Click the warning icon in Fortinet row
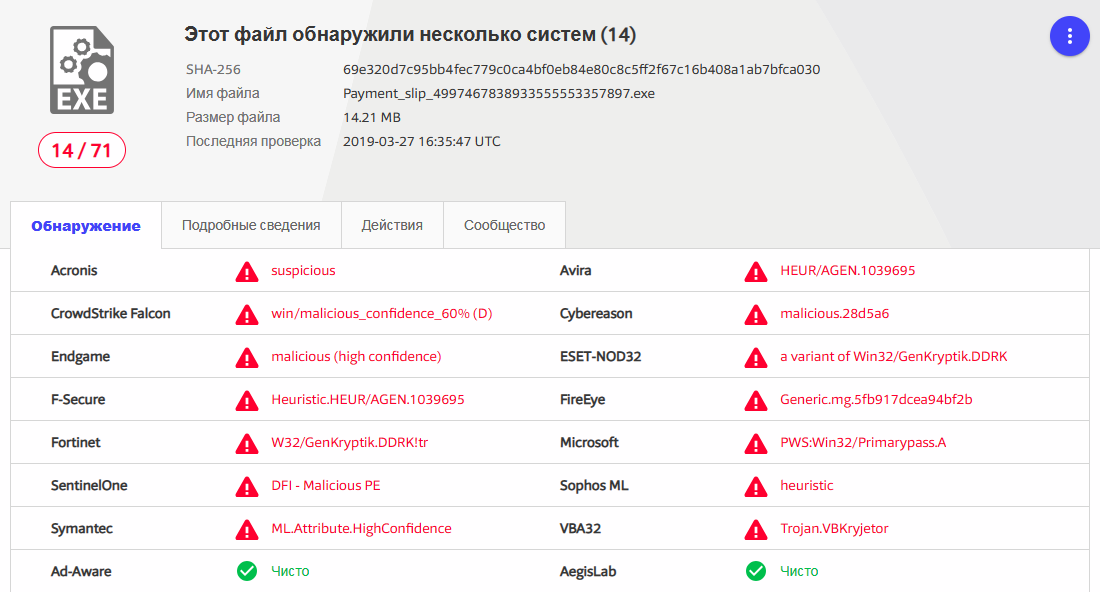 pos(246,443)
